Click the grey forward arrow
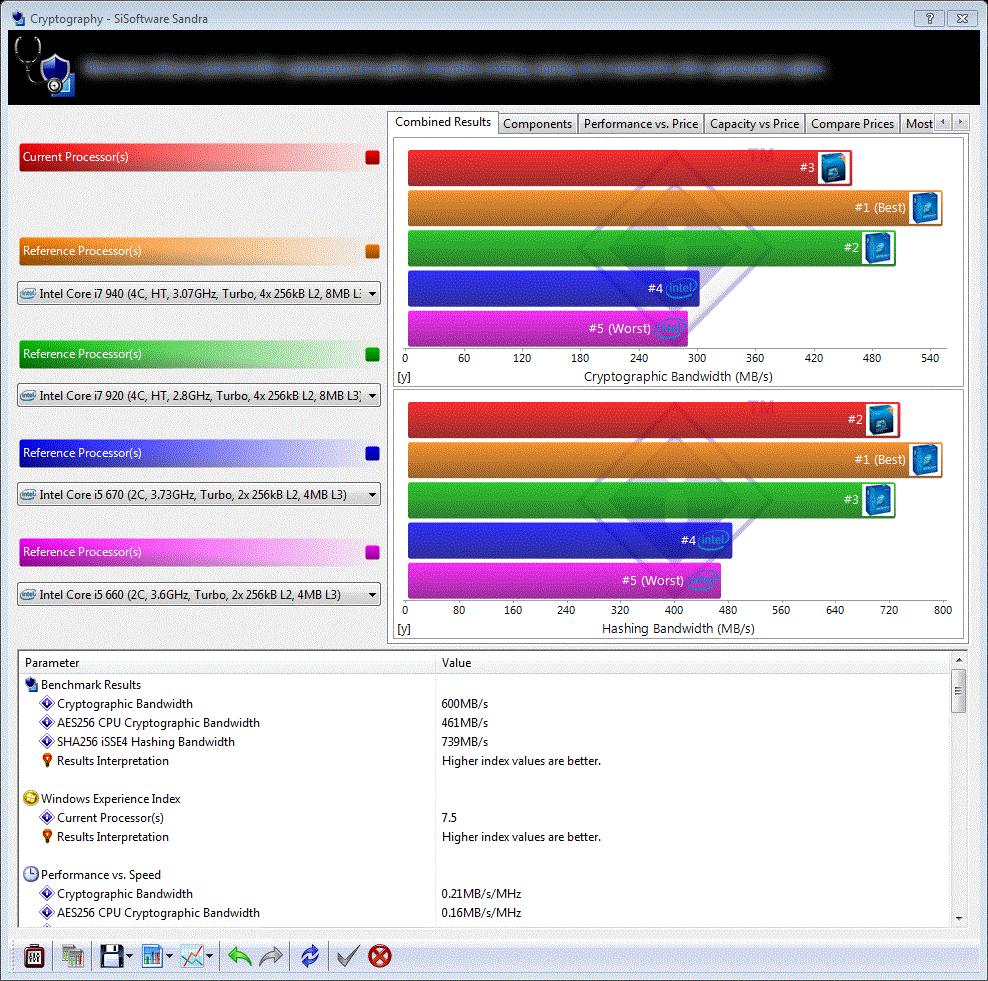Image resolution: width=988 pixels, height=981 pixels. 271,956
